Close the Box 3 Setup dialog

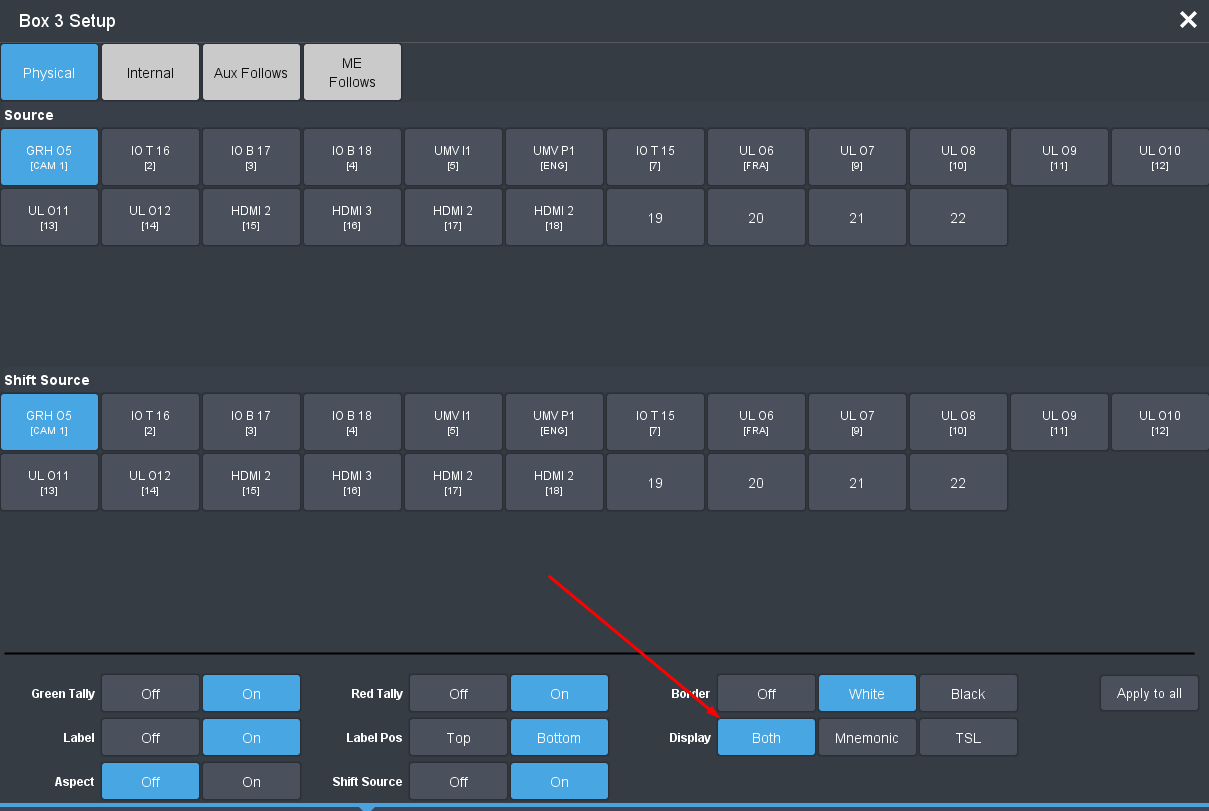(x=1188, y=20)
